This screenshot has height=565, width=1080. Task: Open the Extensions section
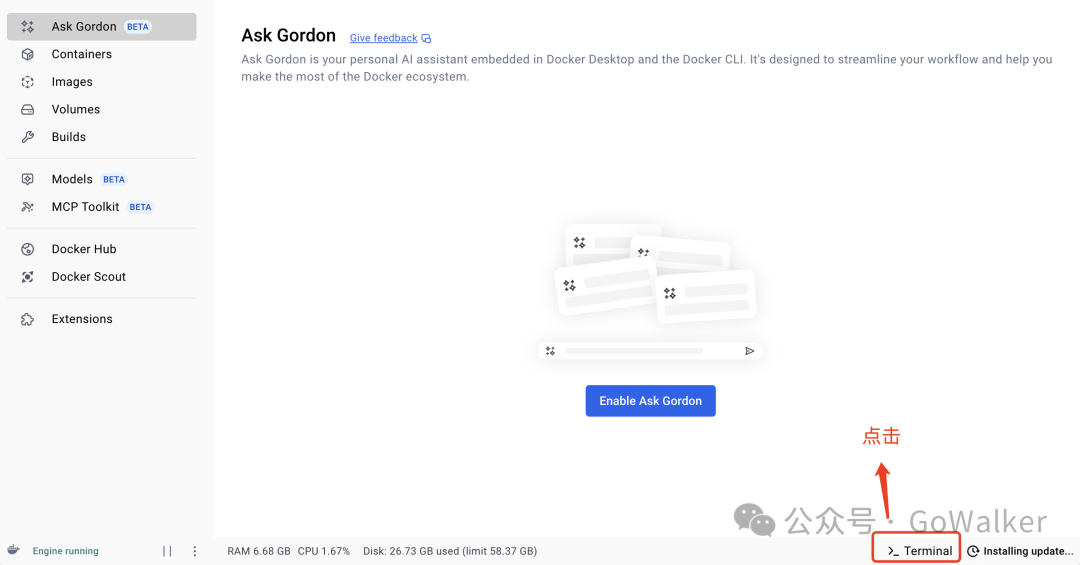(x=102, y=319)
